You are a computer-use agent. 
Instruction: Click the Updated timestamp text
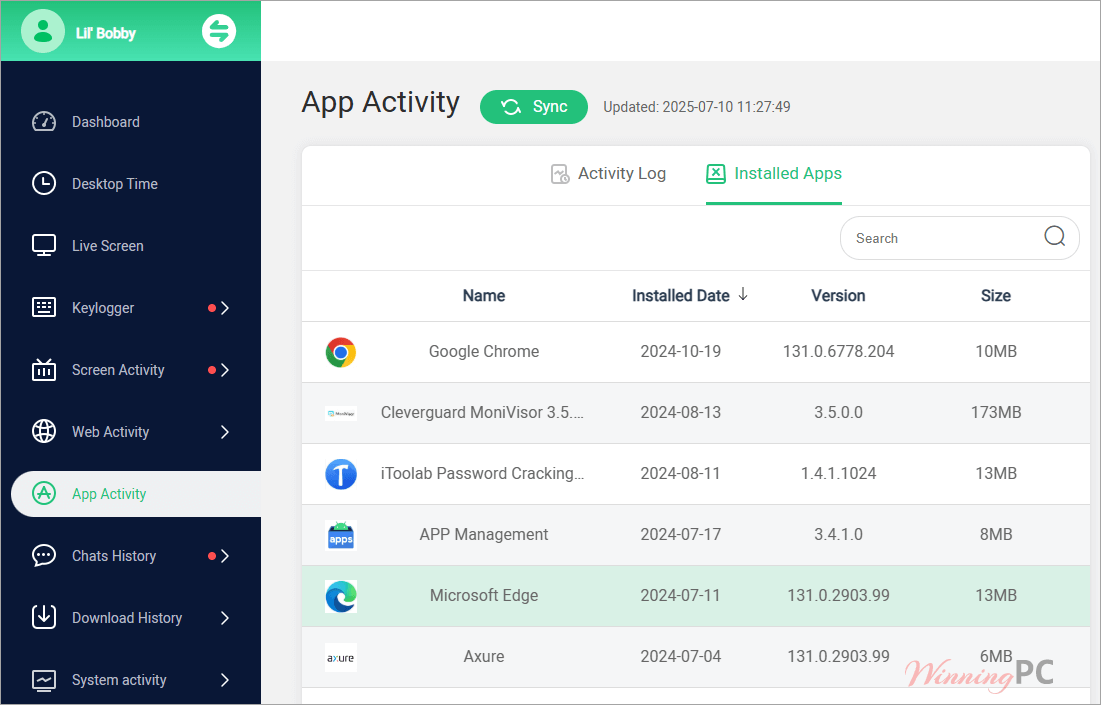pos(697,107)
